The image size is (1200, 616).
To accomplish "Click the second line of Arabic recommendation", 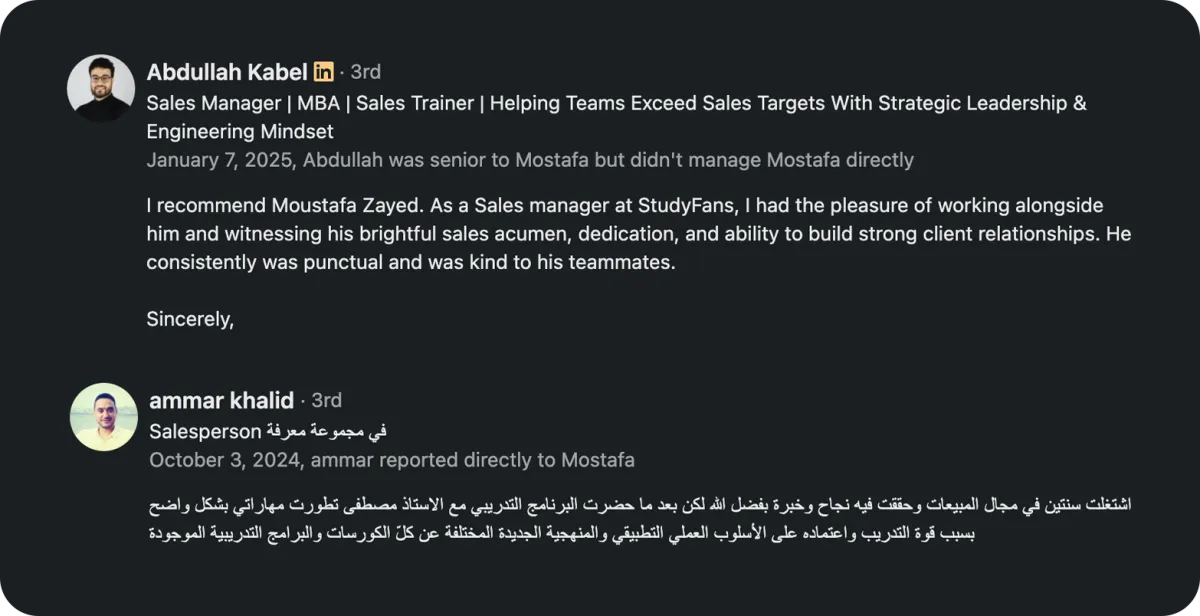I will [x=561, y=533].
